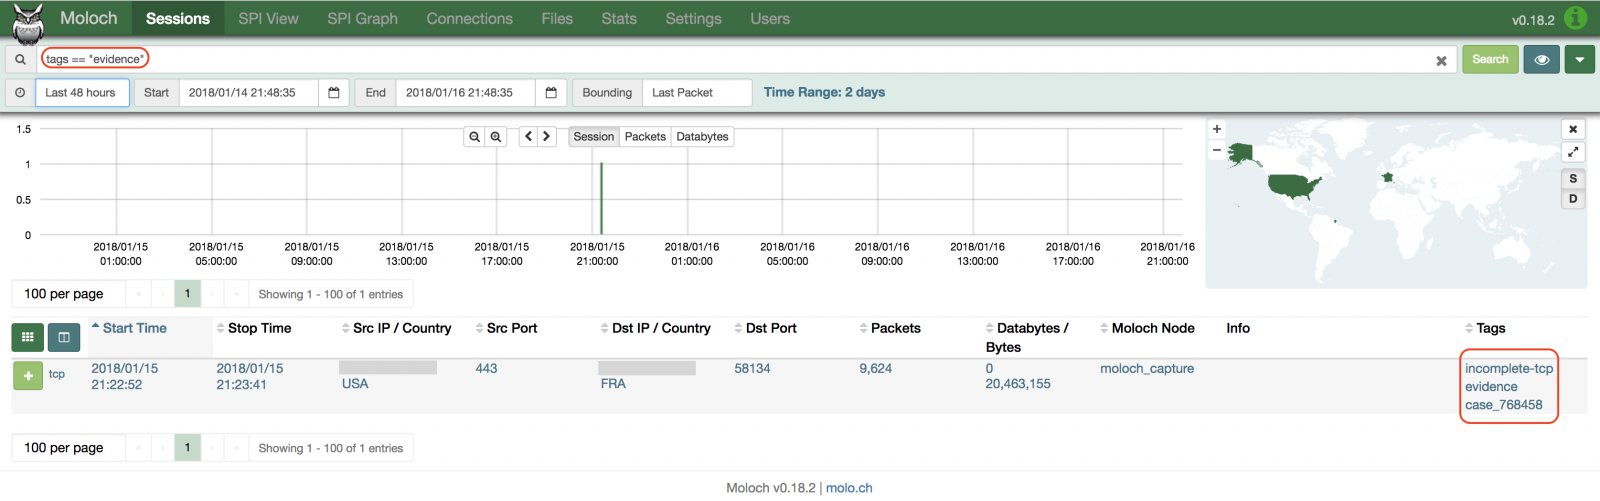Viewport: 1600px width, 501px height.
Task: Open the green info help icon
Action: pyautogui.click(x=1576, y=18)
